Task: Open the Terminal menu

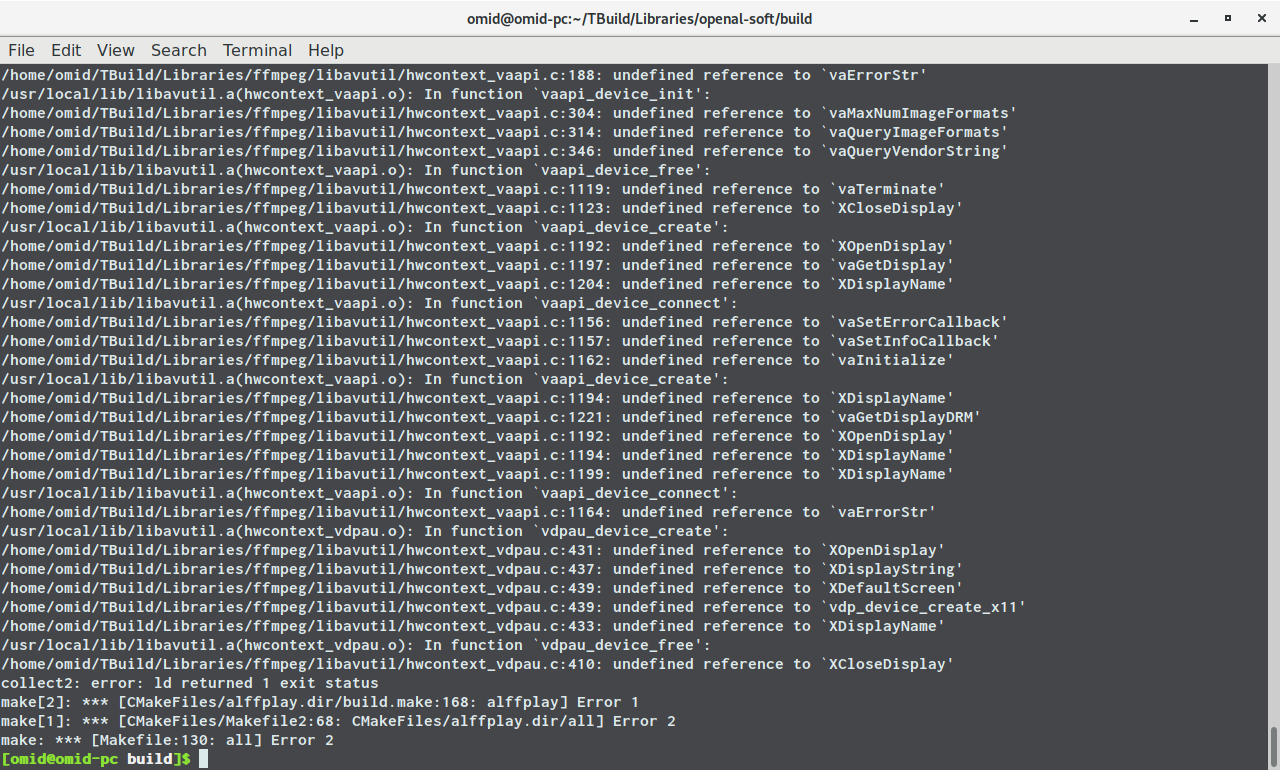Action: click(x=257, y=50)
